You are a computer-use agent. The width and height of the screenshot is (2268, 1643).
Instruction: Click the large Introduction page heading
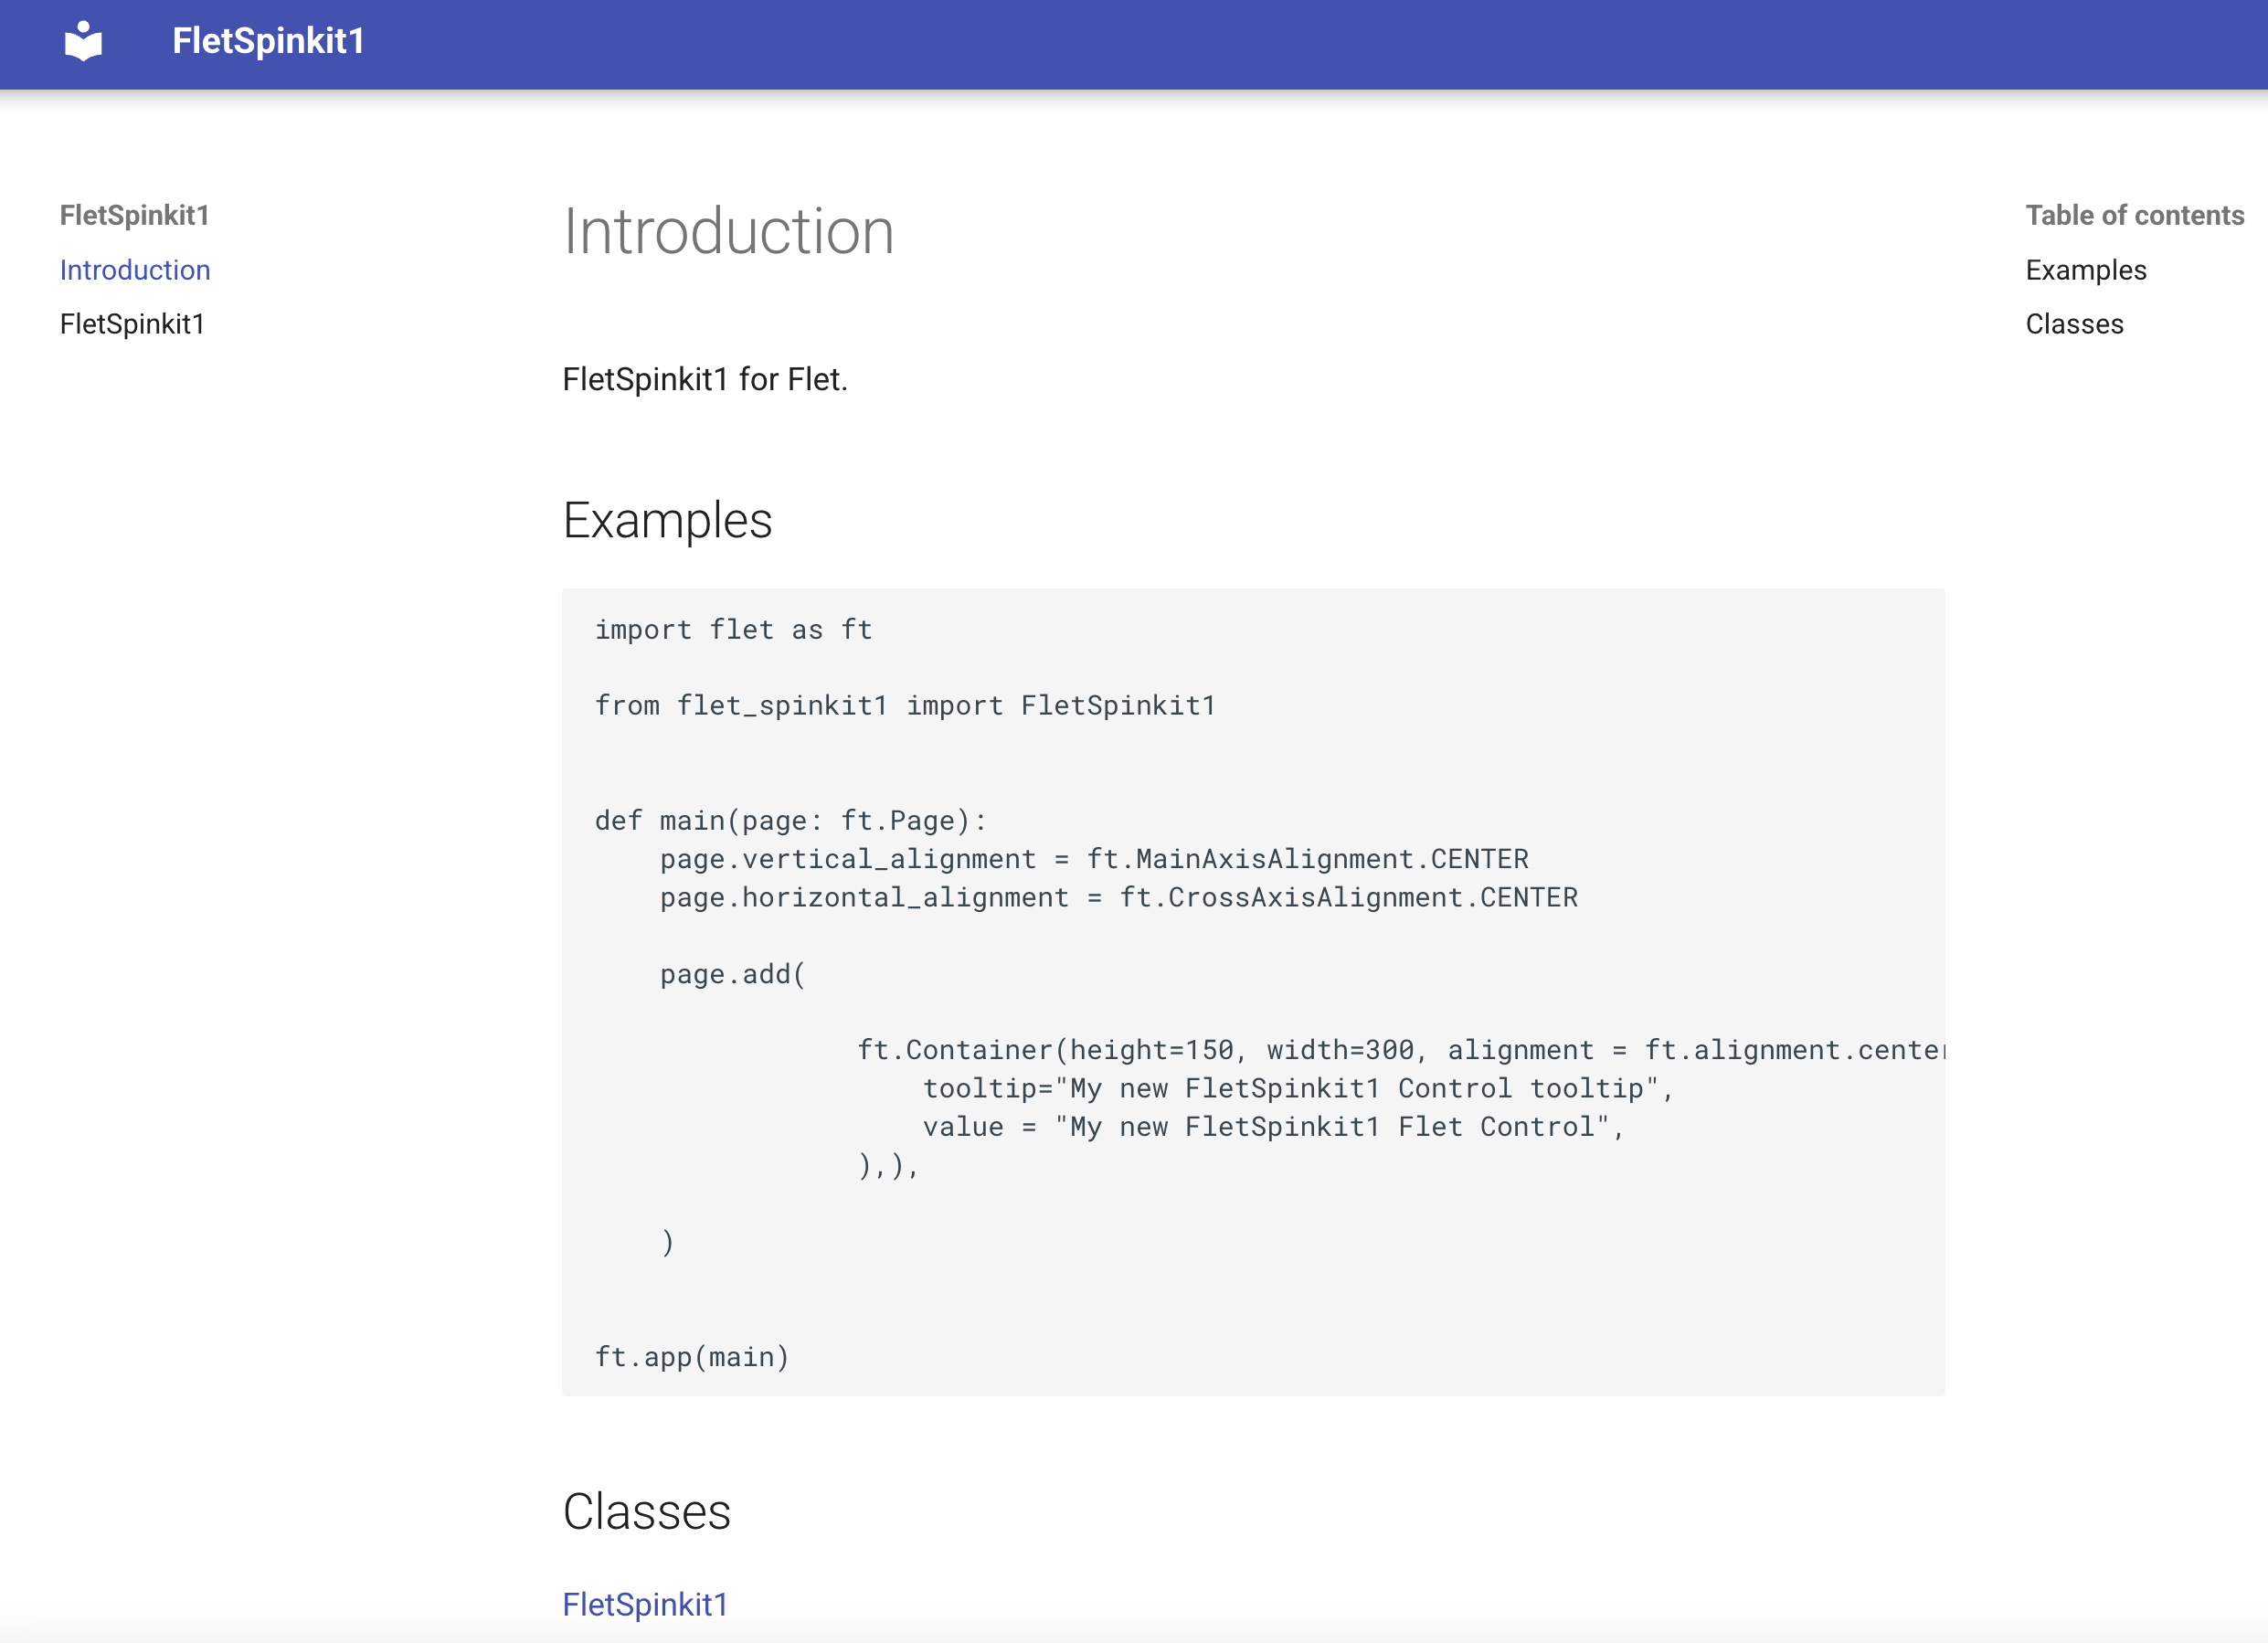[728, 232]
